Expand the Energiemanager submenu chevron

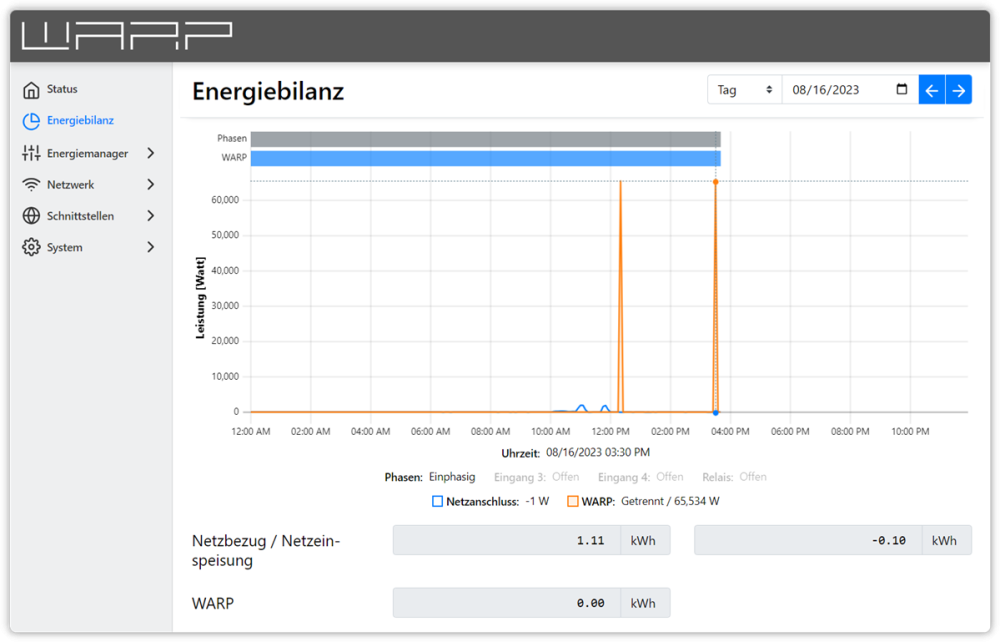click(151, 153)
